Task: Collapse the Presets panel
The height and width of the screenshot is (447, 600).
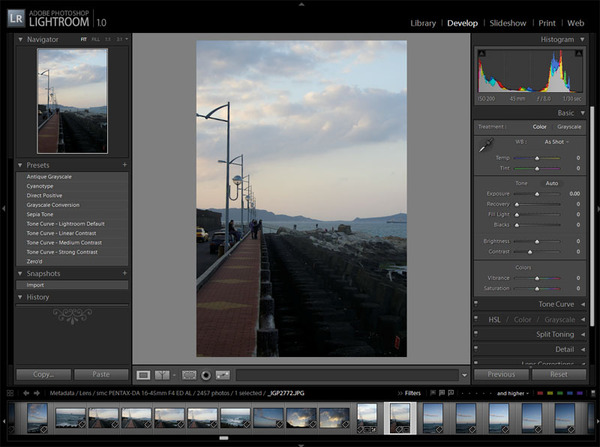Action: [x=20, y=165]
